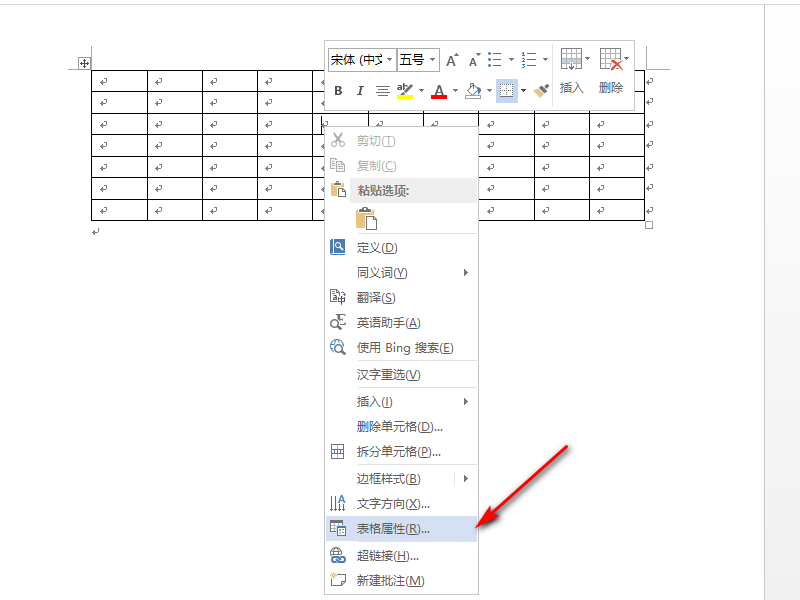Apply yellow text highlight color
Viewport: 800px width, 600px height.
405,91
